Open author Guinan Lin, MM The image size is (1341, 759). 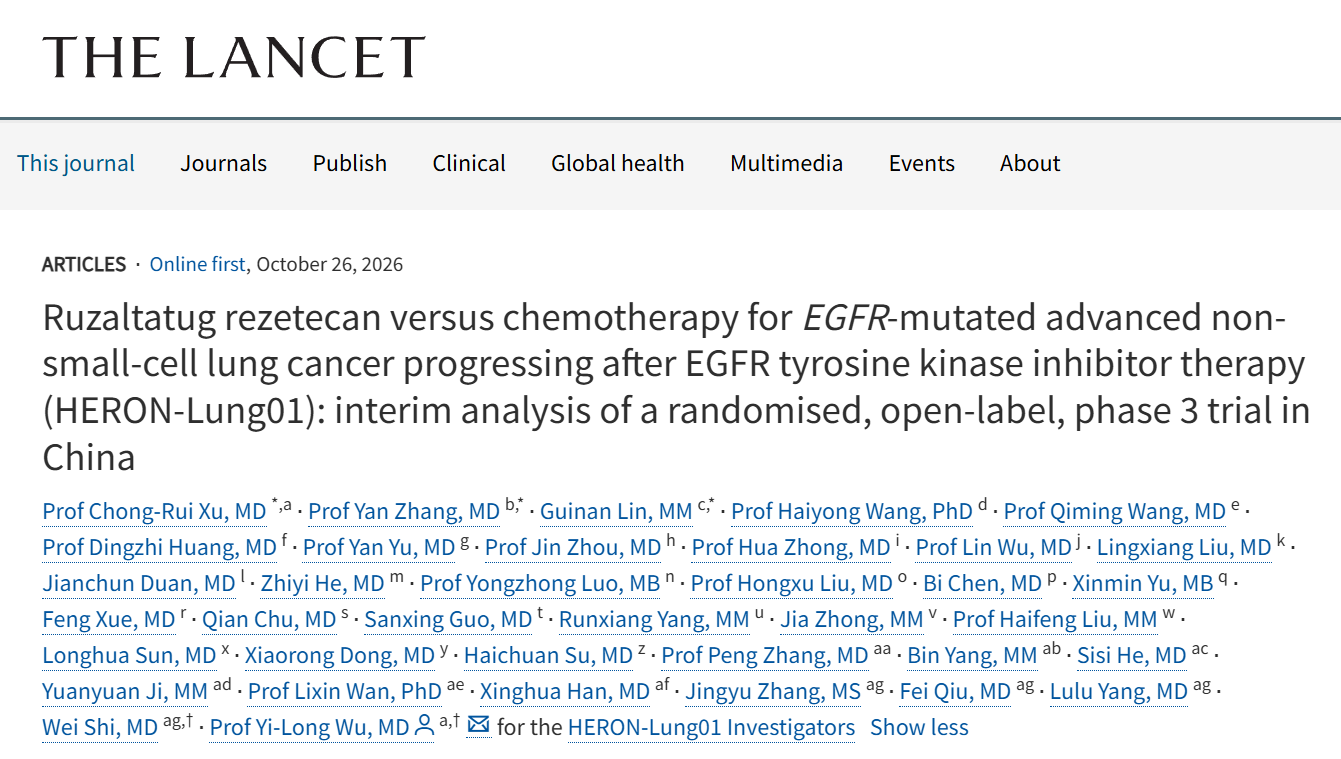[616, 511]
